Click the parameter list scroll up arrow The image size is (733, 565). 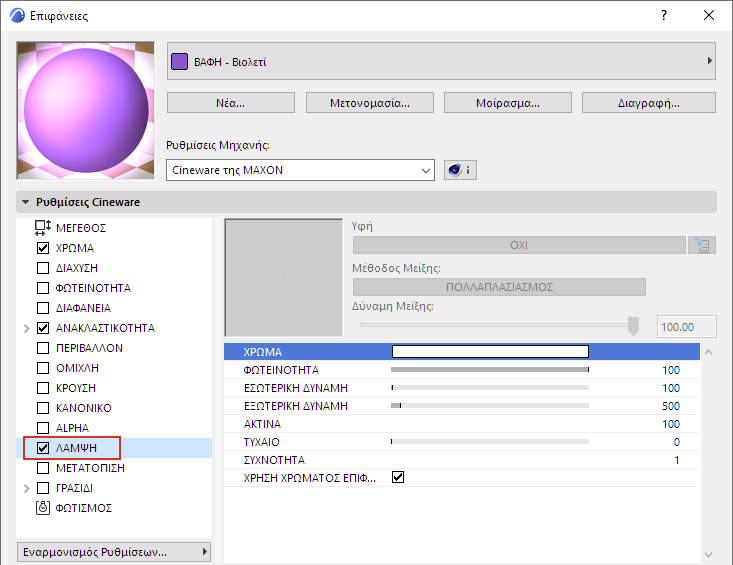pos(708,352)
